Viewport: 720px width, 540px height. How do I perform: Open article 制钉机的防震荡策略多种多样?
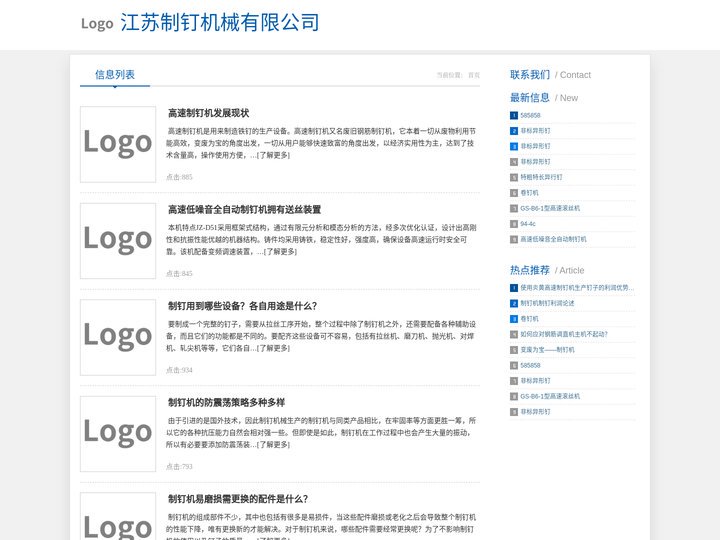point(226,402)
